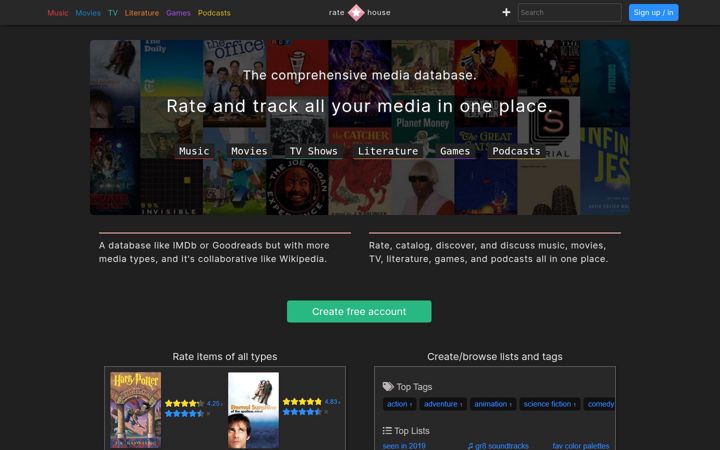Select the comedy tag
The width and height of the screenshot is (720, 450).
(x=600, y=404)
